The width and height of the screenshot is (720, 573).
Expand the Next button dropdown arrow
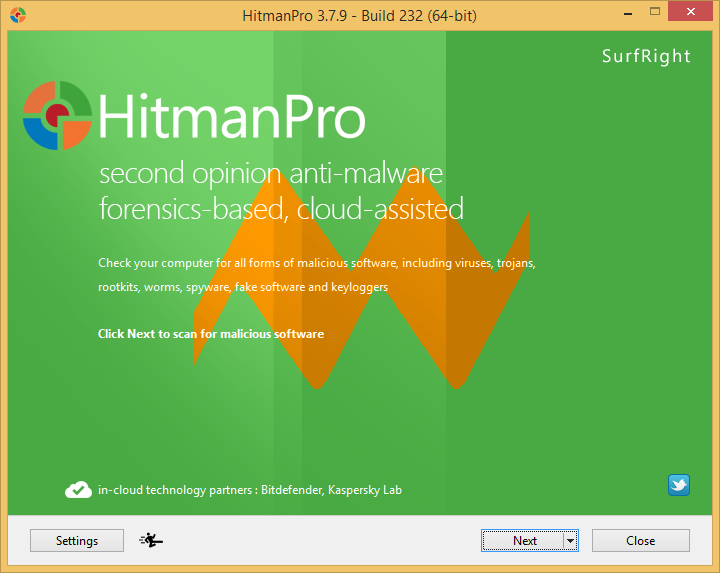pyautogui.click(x=571, y=540)
